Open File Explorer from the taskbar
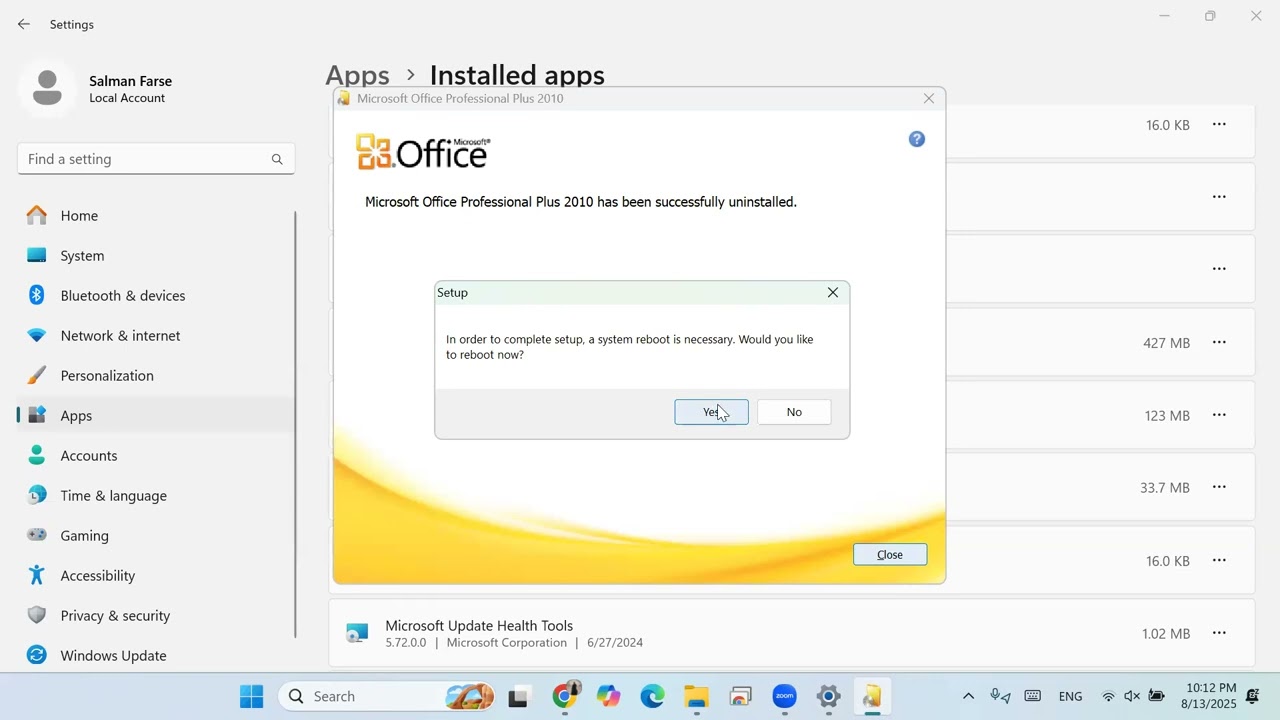1280x720 pixels. click(697, 696)
